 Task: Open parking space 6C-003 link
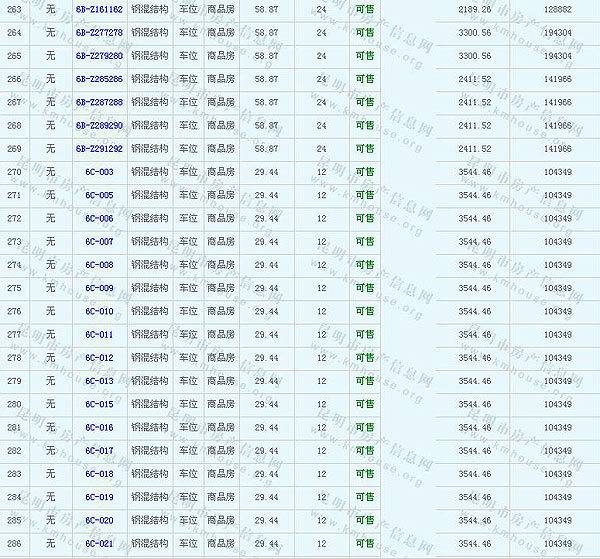click(99, 171)
